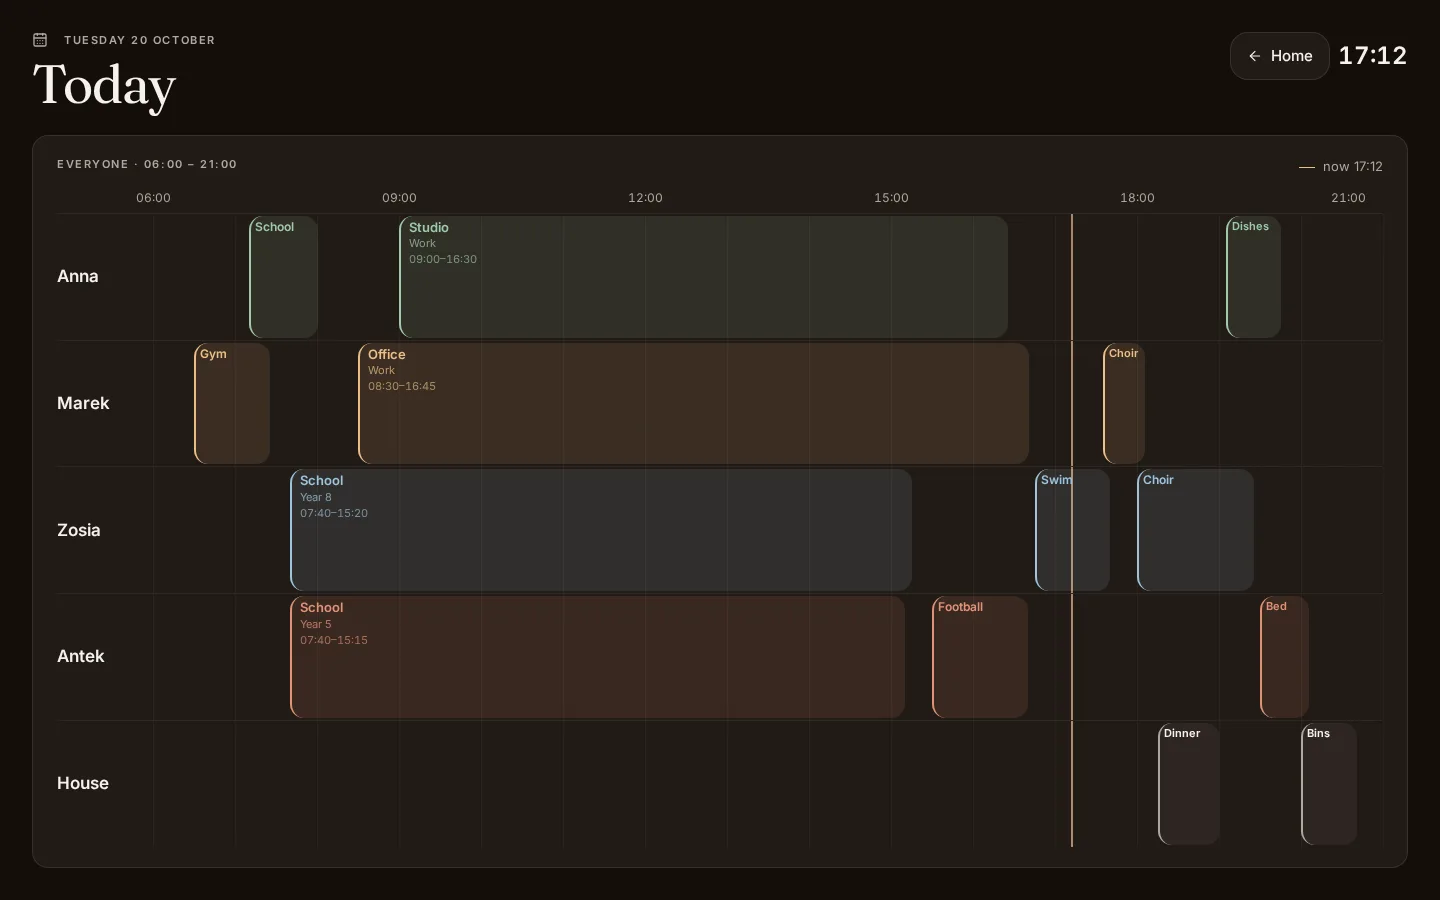1440x900 pixels.
Task: Click the 09:00 time axis label
Action: pos(399,198)
